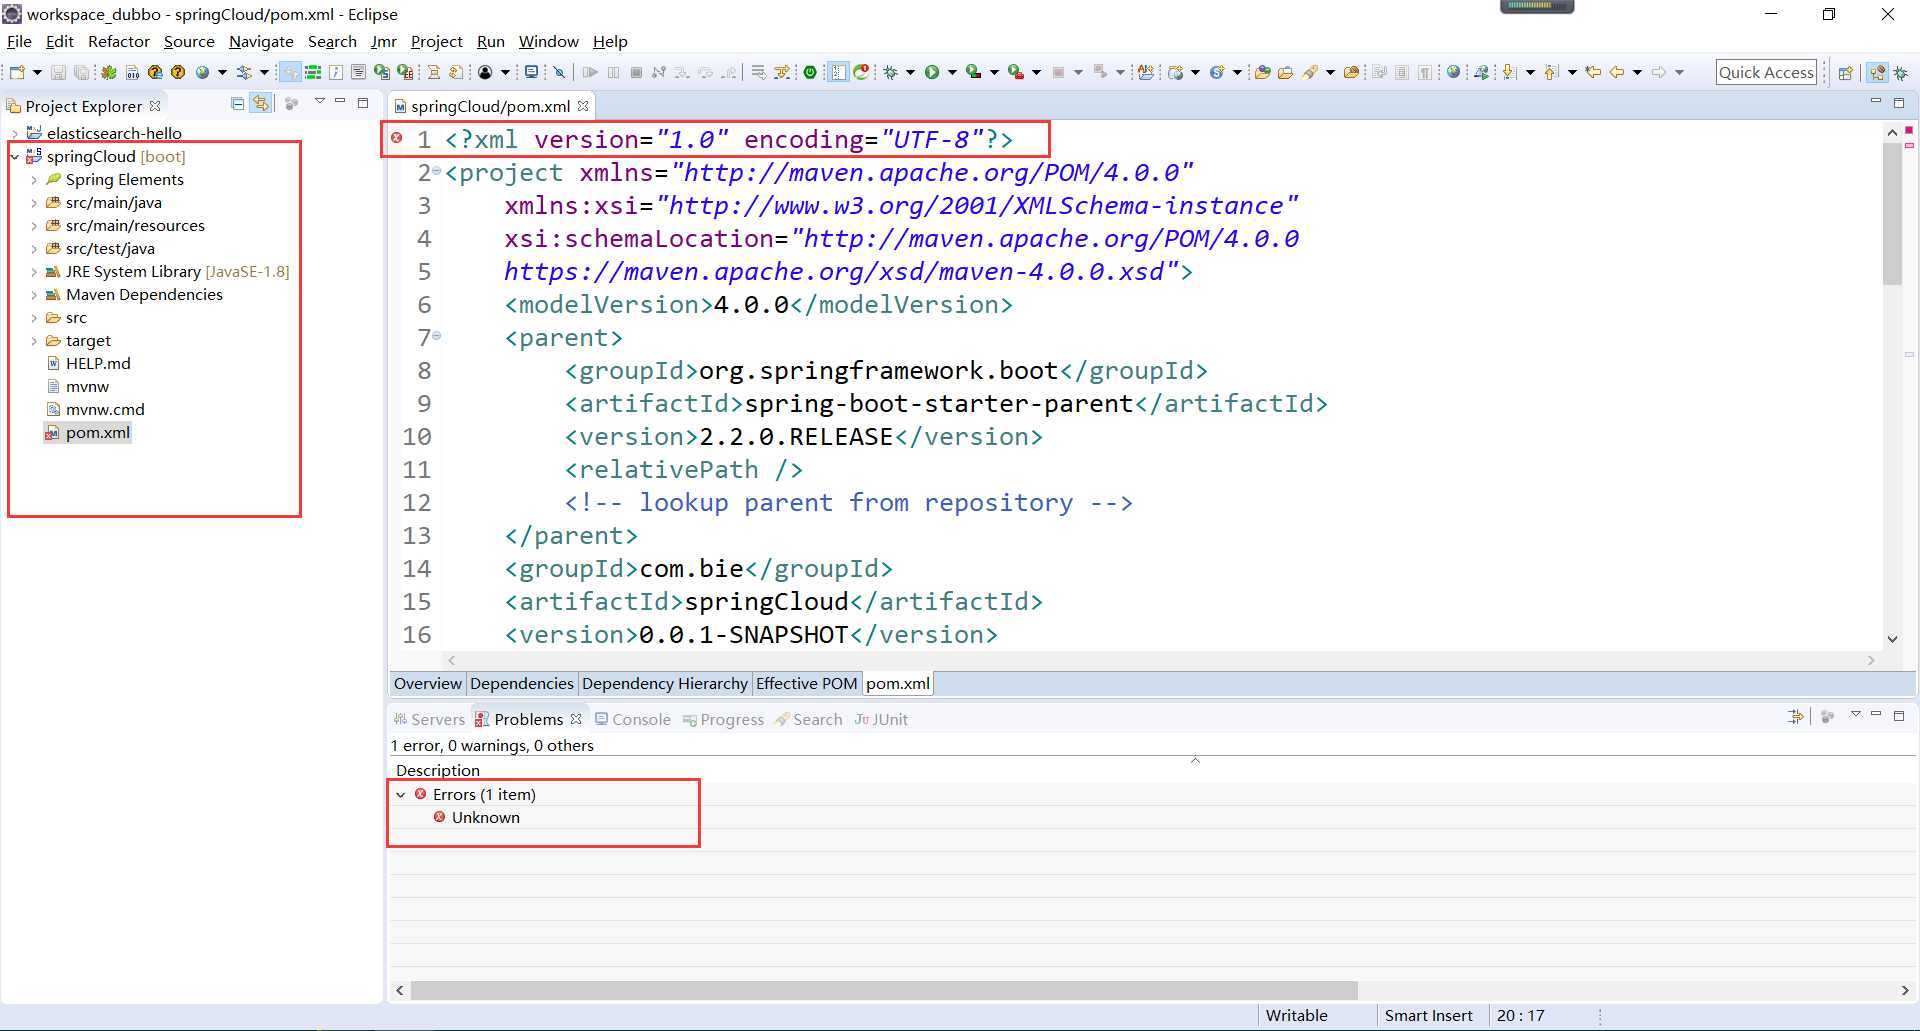Image resolution: width=1920 pixels, height=1031 pixels.
Task: Switch to the Java EE perspective icon
Action: 1877,72
